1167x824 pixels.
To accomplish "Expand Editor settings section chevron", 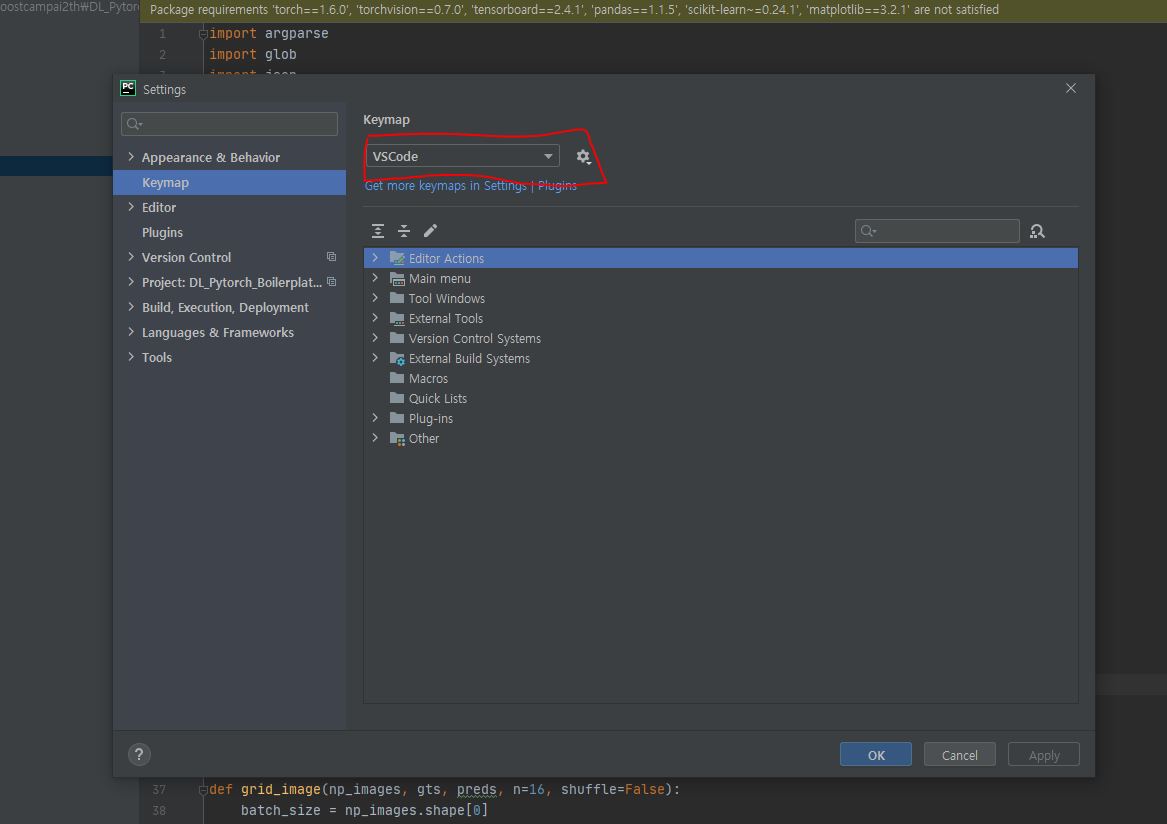I will pos(131,207).
